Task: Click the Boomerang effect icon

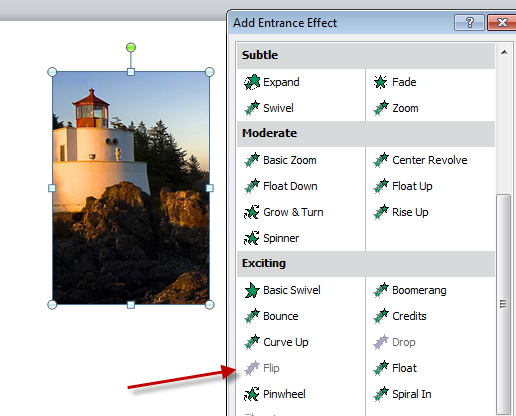Action: coord(381,290)
